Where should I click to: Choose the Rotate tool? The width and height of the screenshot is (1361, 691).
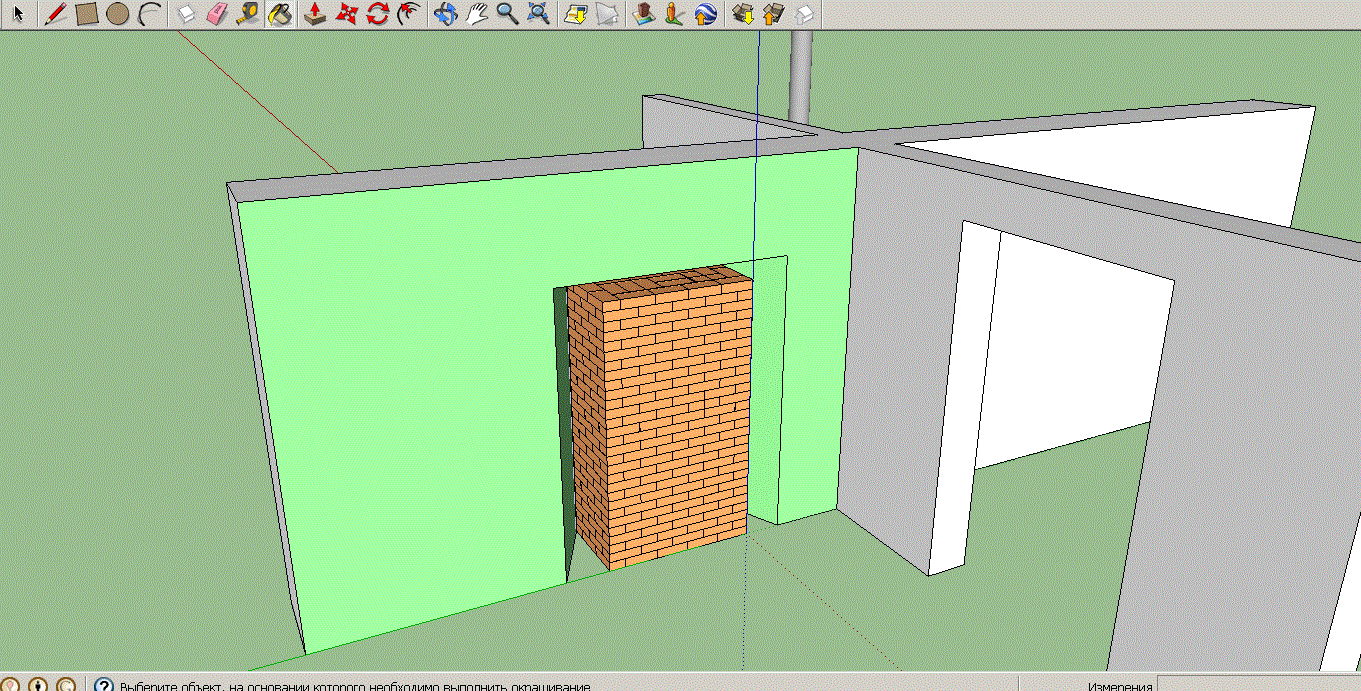coord(377,14)
